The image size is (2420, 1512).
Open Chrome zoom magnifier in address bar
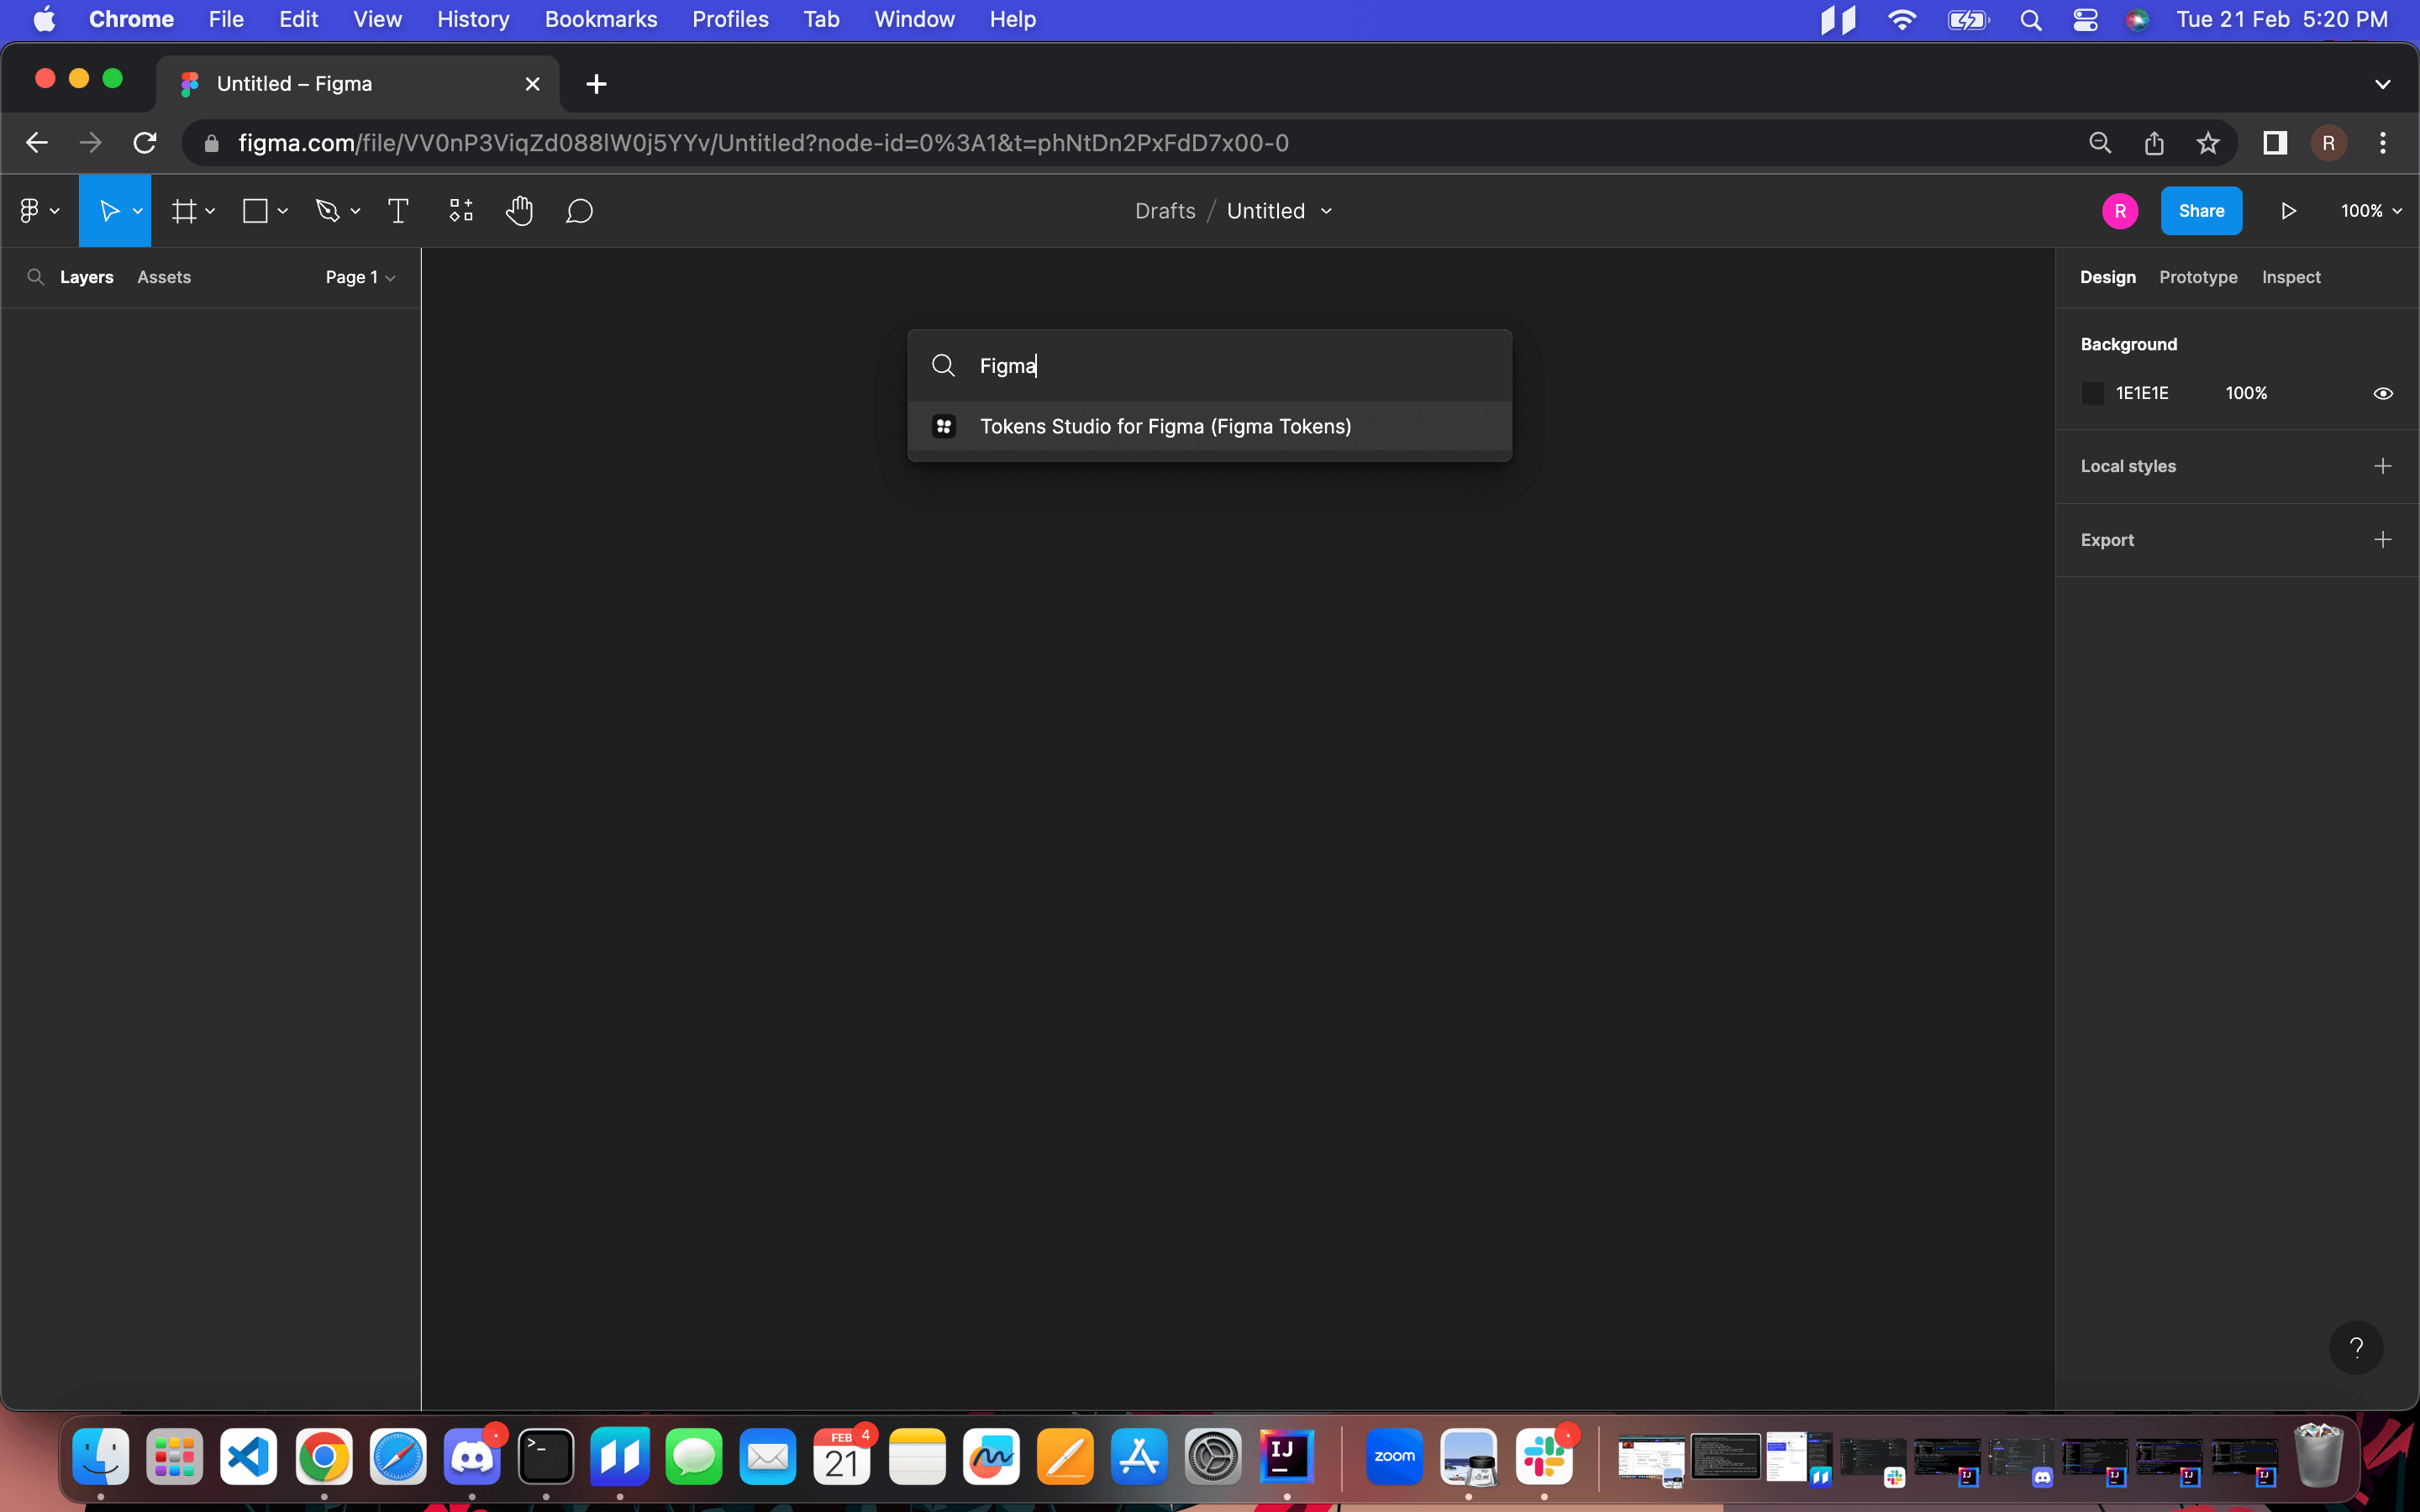click(2100, 143)
